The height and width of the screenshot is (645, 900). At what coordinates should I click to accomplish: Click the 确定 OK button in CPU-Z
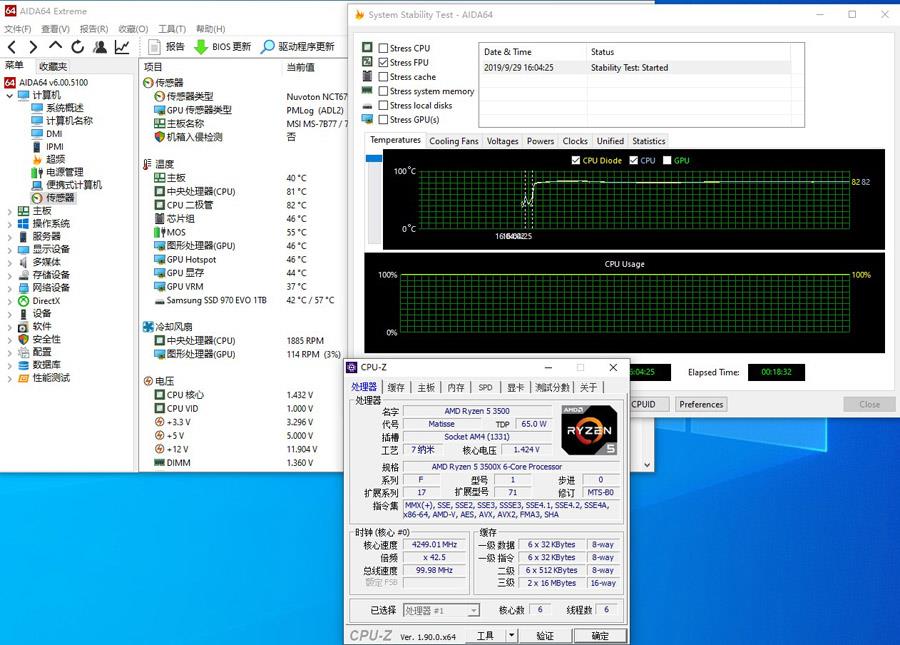[x=600, y=635]
